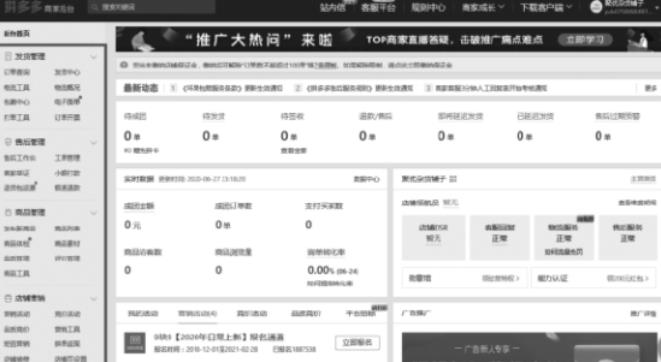Open 更多 in the 最新动态 bar
This screenshot has width=661, height=362.
click(x=650, y=88)
